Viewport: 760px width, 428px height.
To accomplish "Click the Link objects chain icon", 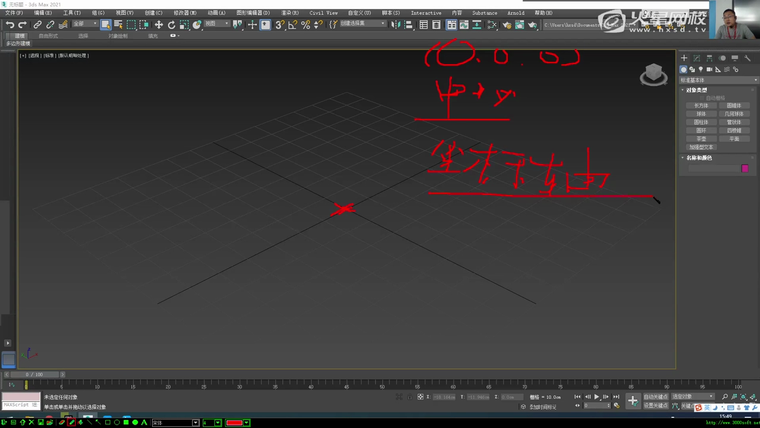I will click(x=37, y=25).
